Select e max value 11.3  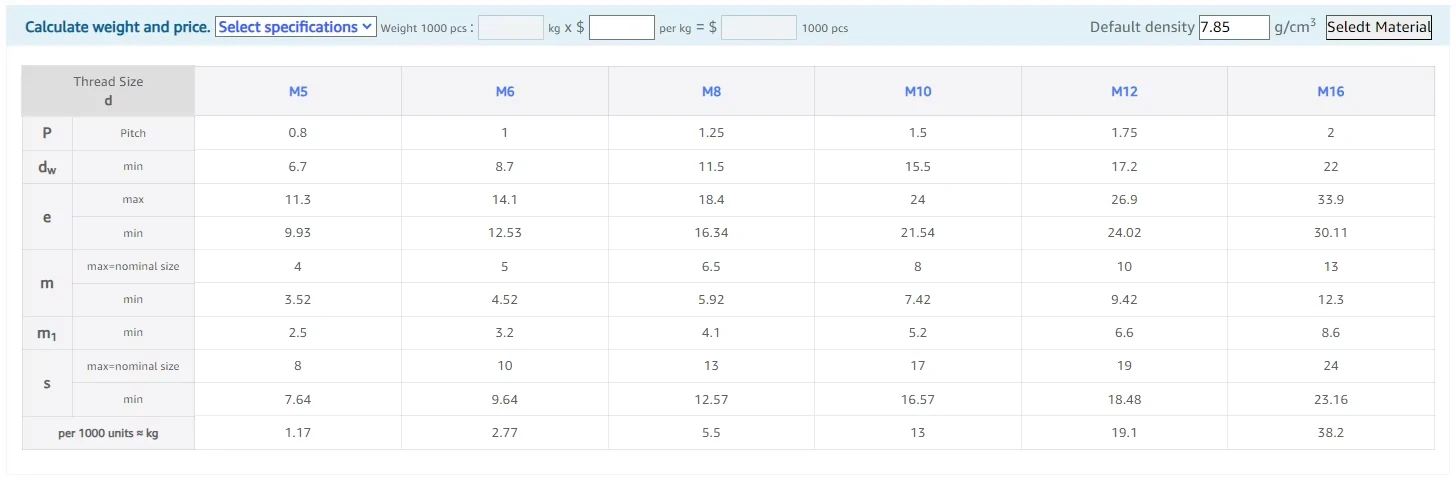(298, 200)
